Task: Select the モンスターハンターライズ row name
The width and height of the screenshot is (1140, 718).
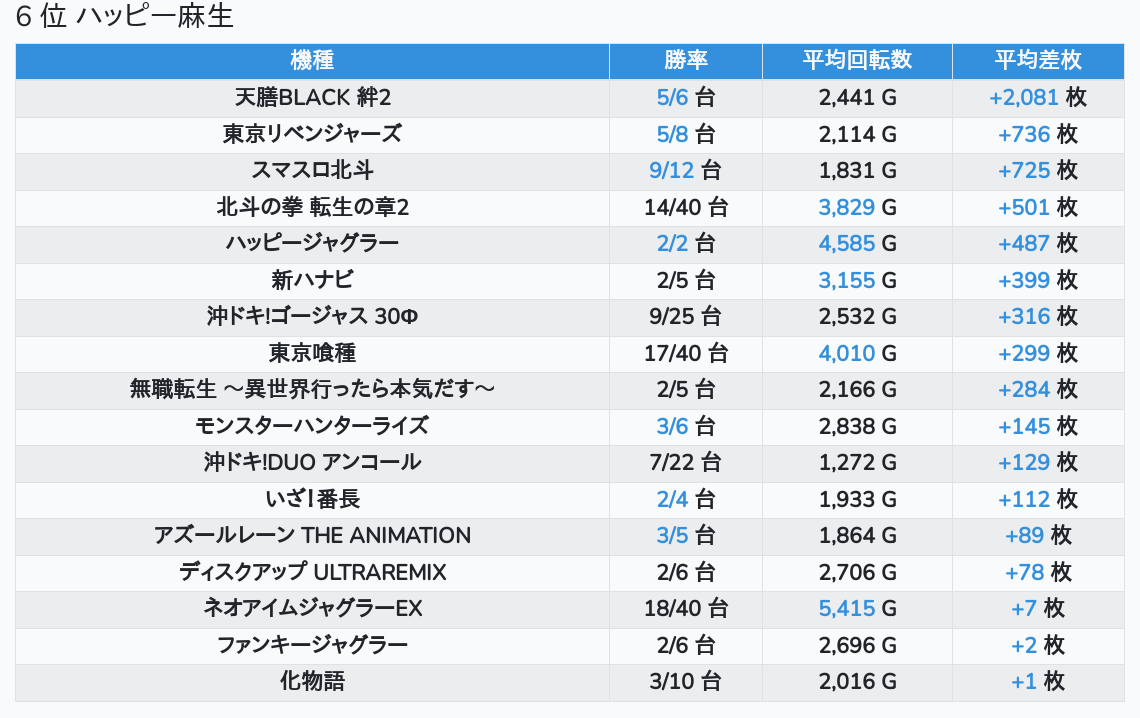Action: click(x=312, y=426)
